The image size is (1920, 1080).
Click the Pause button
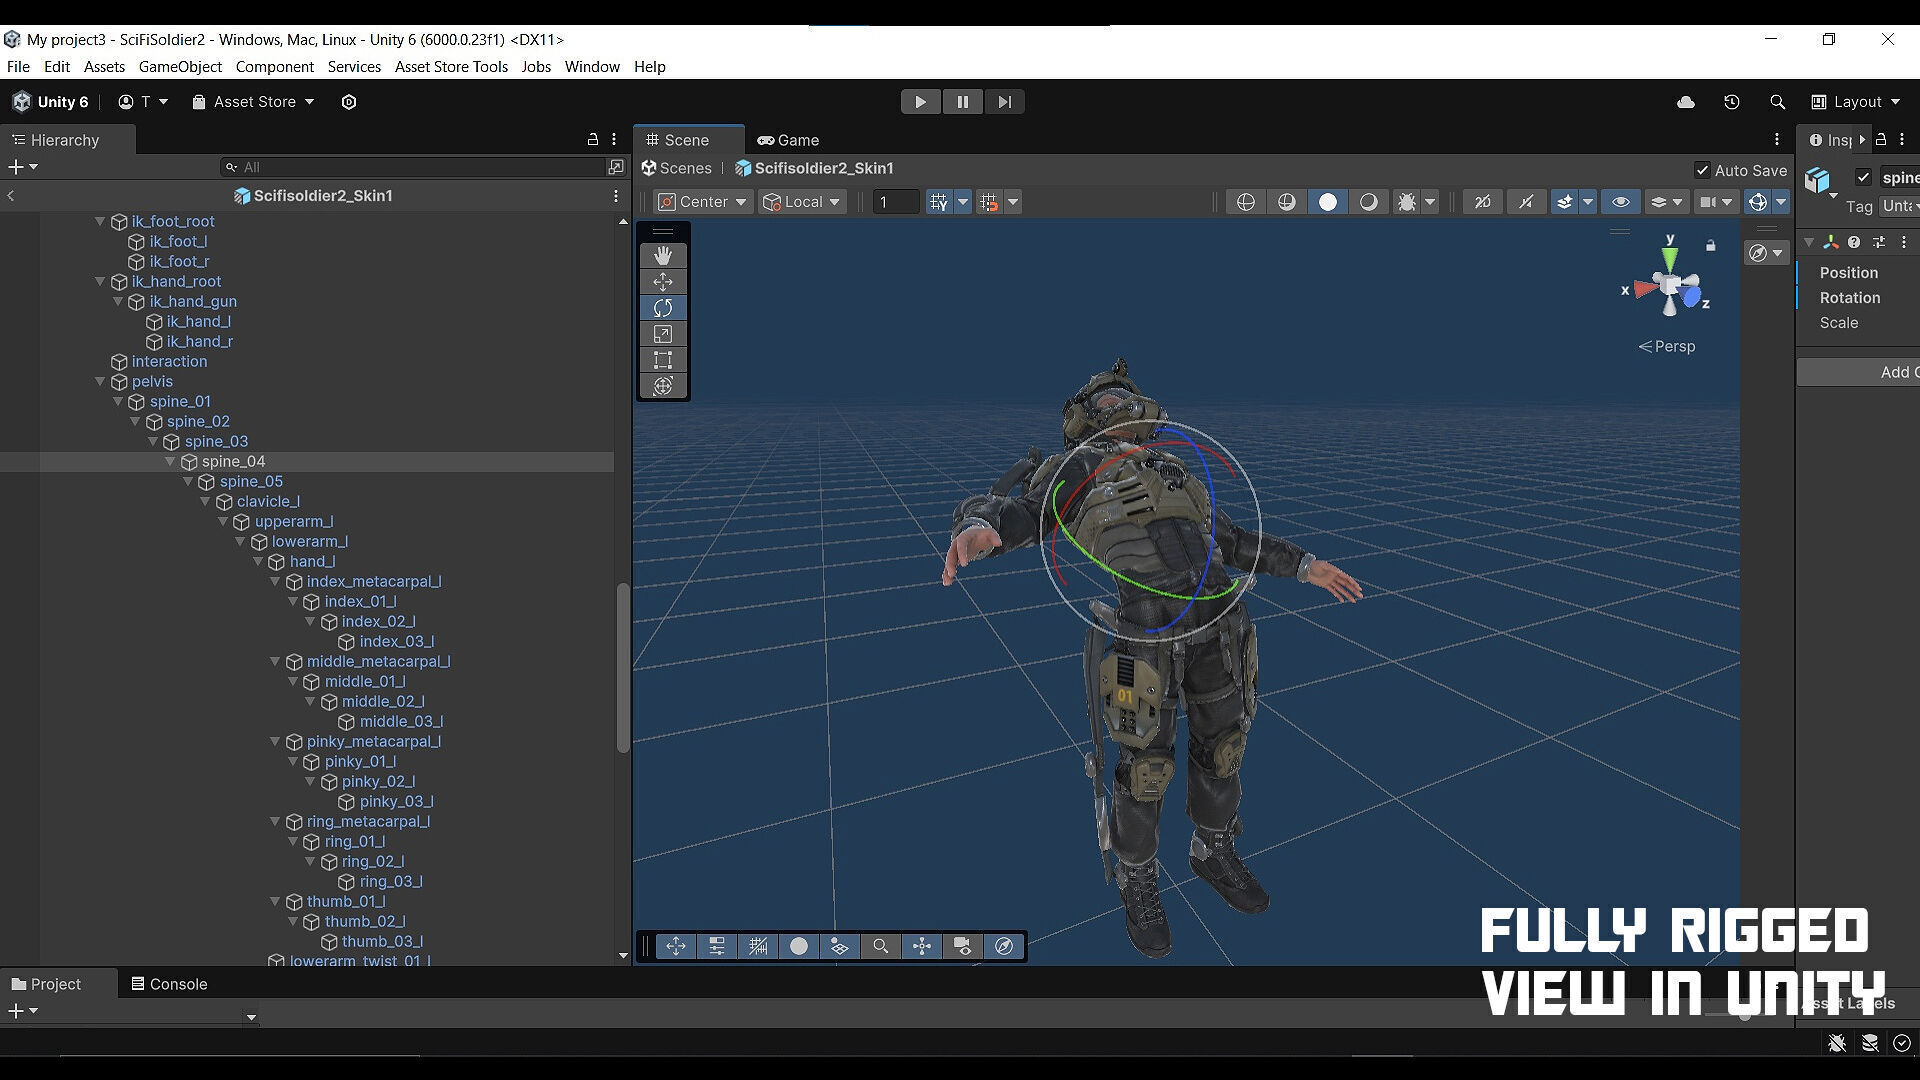point(962,102)
